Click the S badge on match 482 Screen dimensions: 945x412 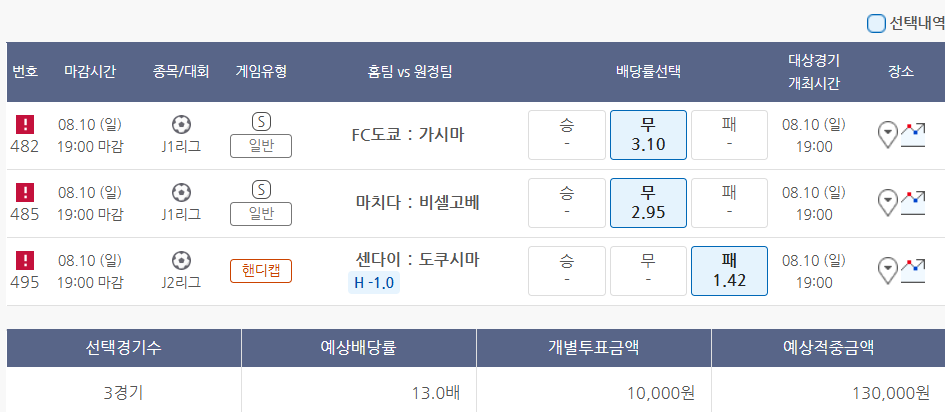point(261,122)
